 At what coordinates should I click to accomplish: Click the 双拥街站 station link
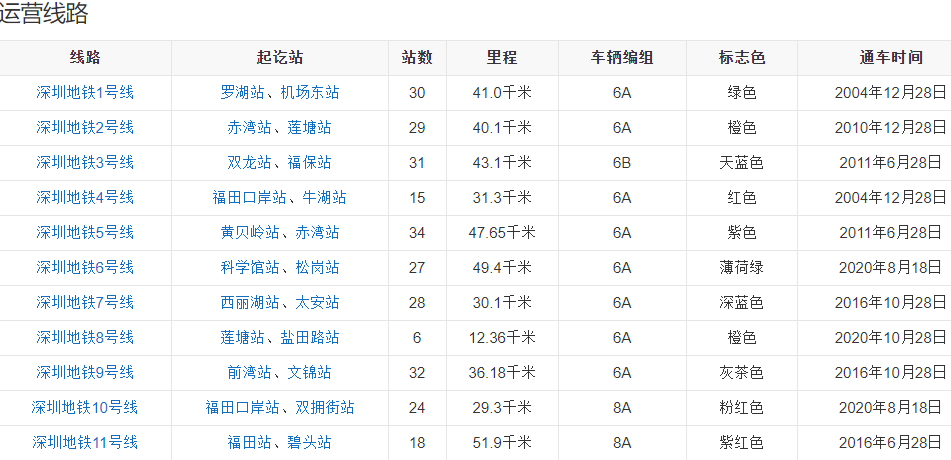pyautogui.click(x=324, y=407)
